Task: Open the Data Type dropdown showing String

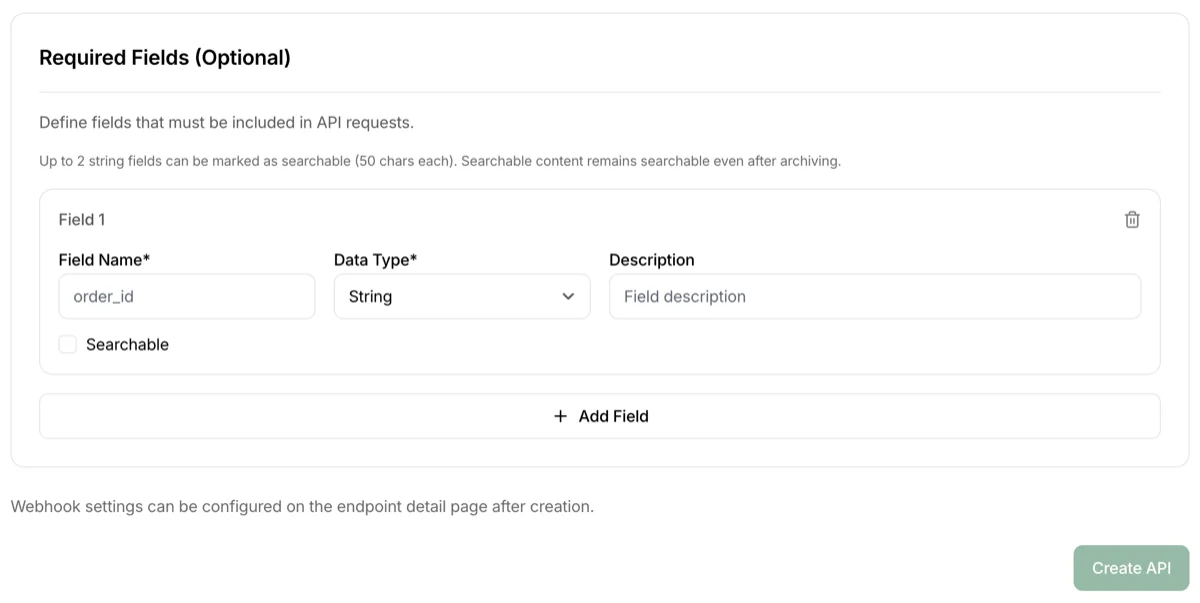Action: [x=461, y=296]
